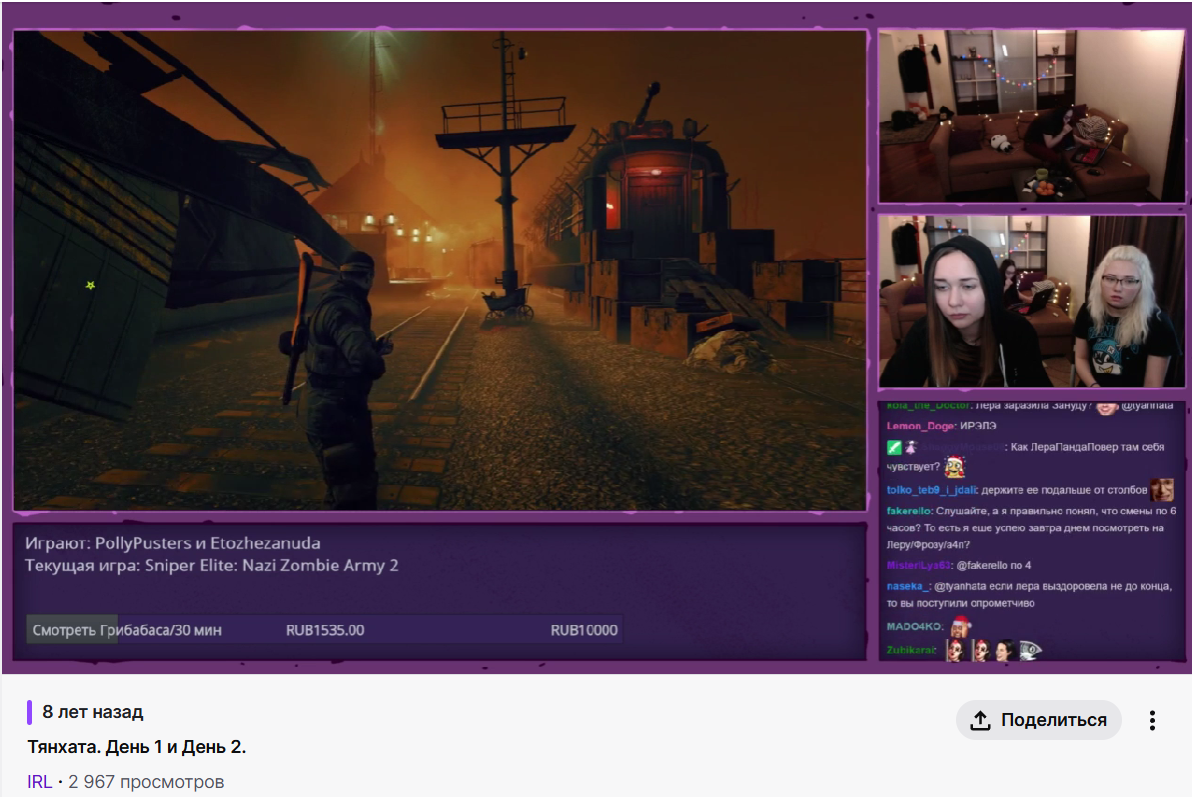Viewport: 1192px width, 797px height.
Task: Click the Lemon_Doge chat username
Action: [921, 426]
